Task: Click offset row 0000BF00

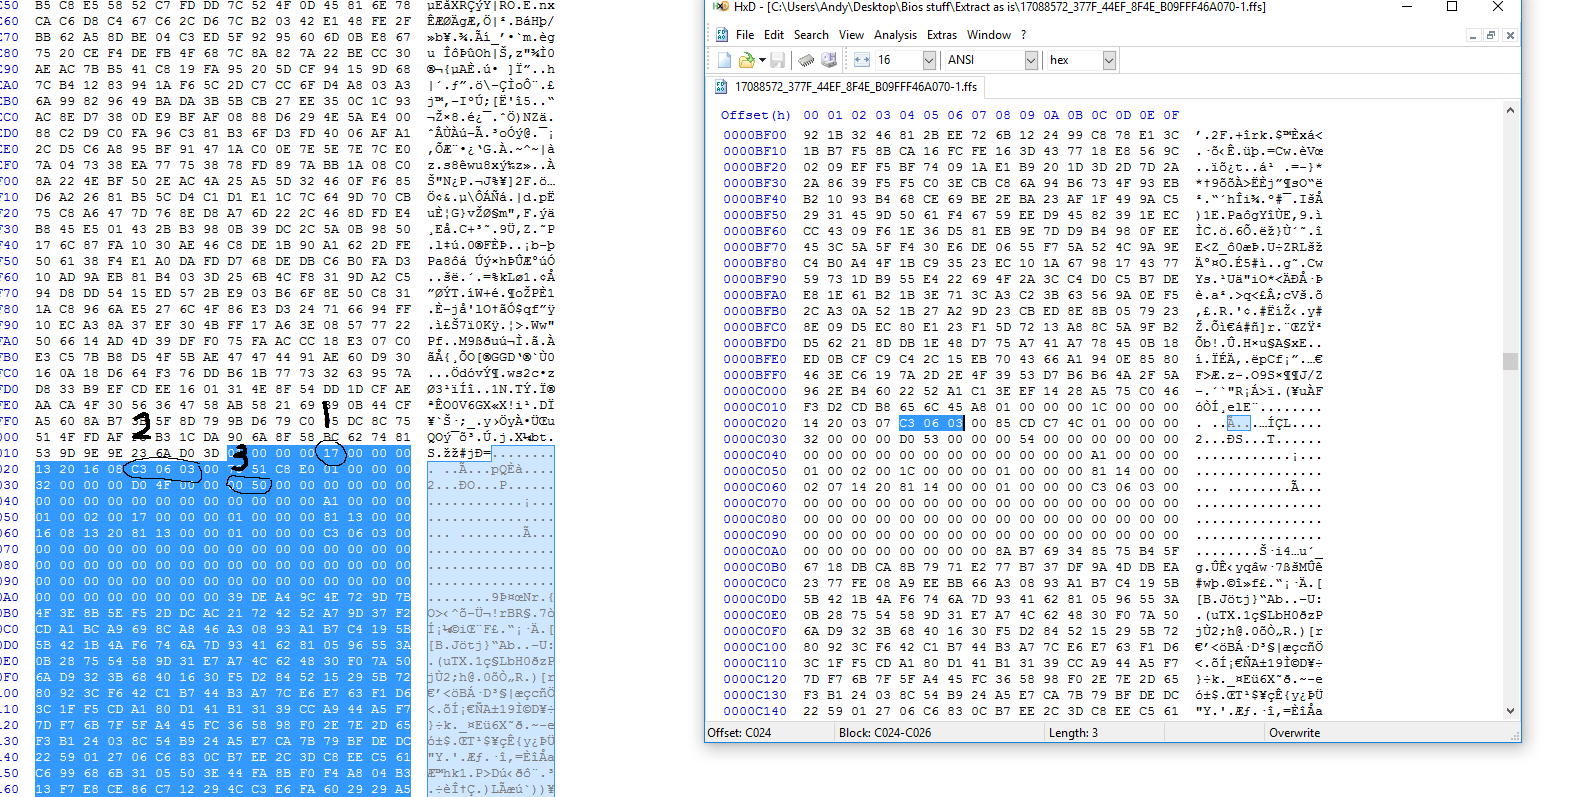Action: click(755, 135)
